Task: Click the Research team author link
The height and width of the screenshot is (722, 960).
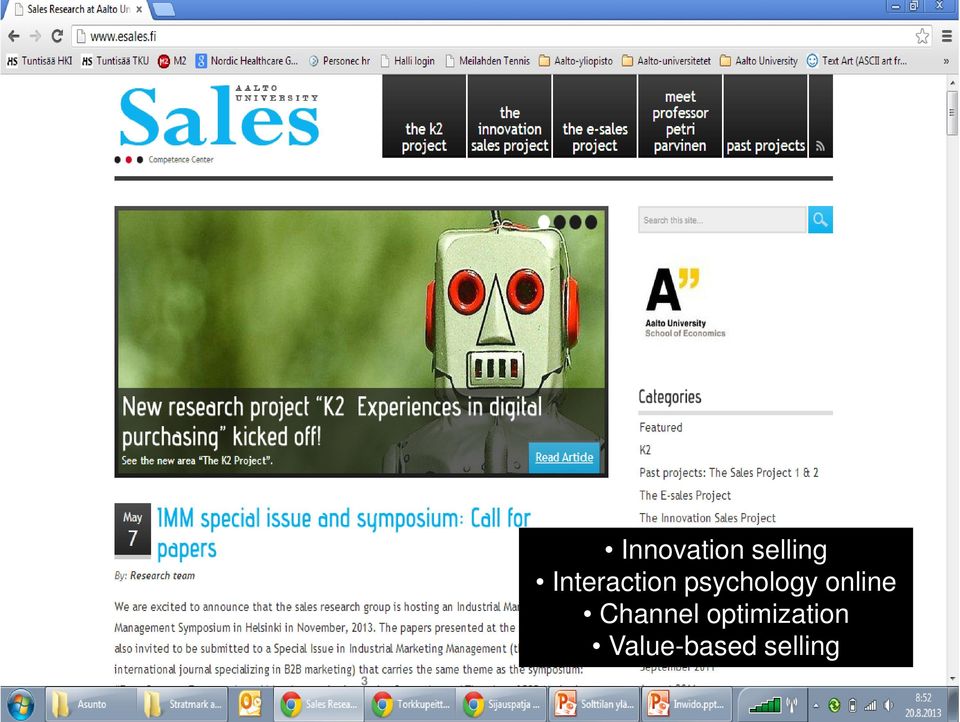Action: (x=162, y=576)
